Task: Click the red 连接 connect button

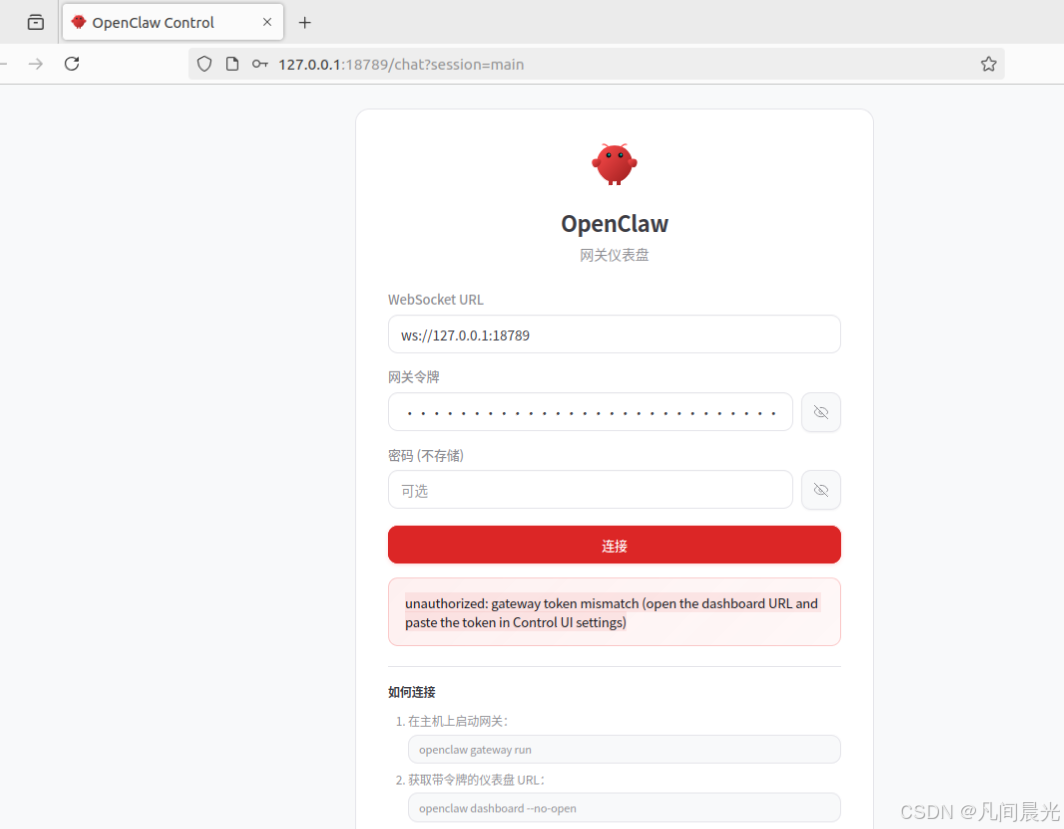Action: [x=614, y=545]
